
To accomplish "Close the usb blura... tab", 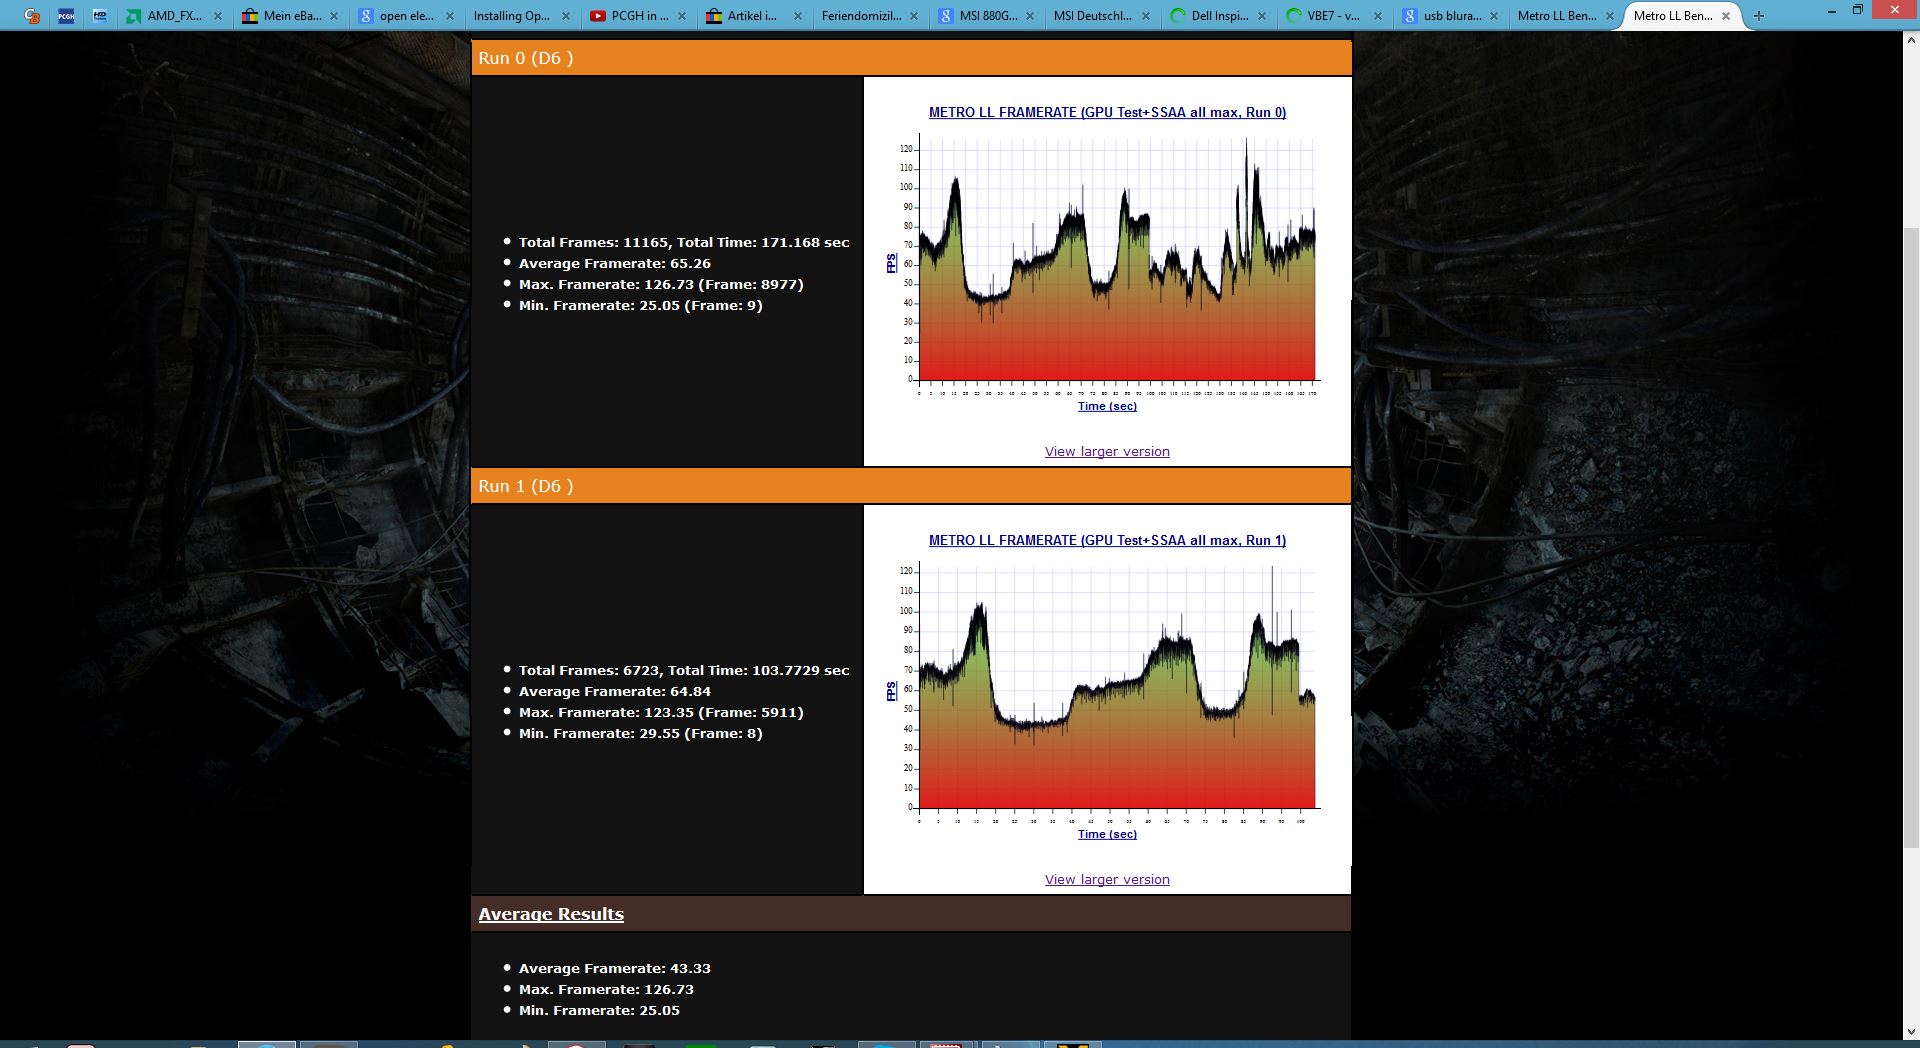I will (x=1494, y=16).
